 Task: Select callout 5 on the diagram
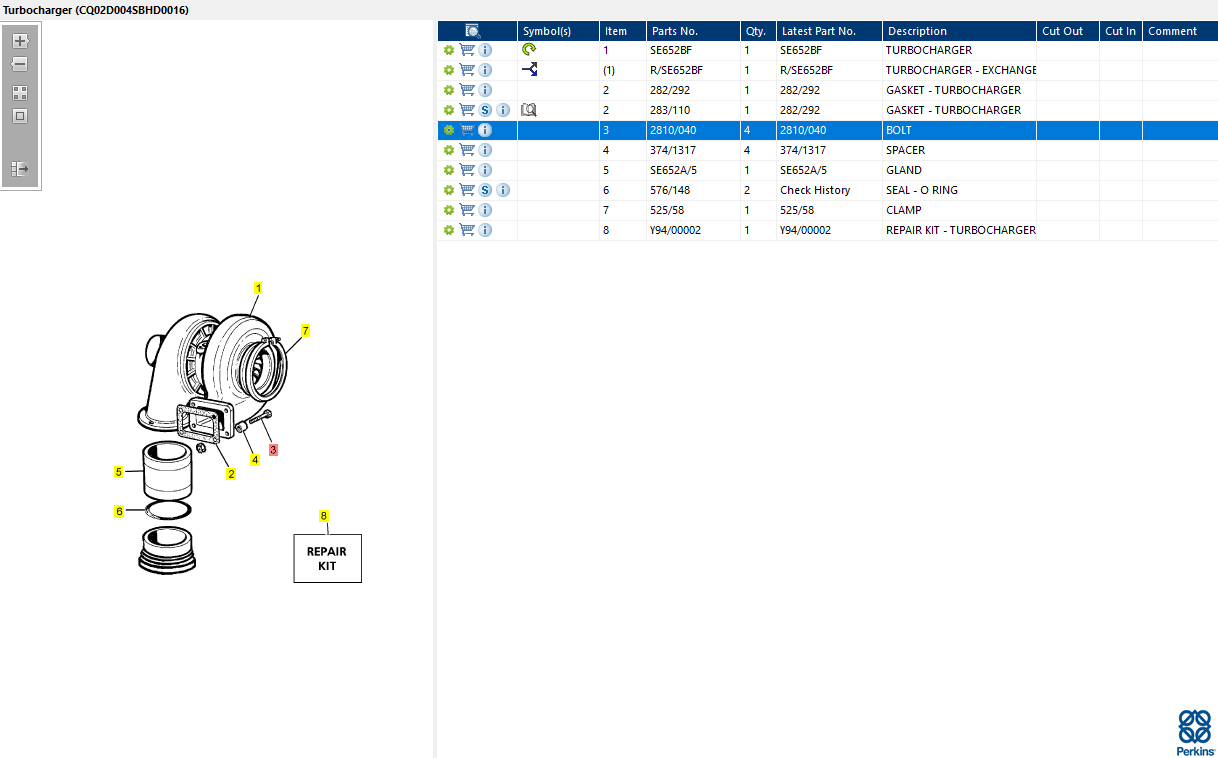coord(119,472)
